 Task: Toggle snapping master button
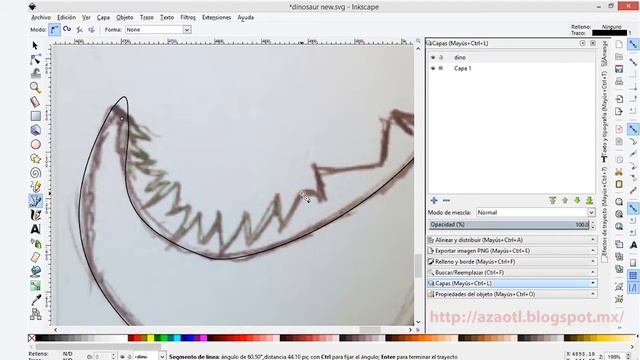click(633, 44)
